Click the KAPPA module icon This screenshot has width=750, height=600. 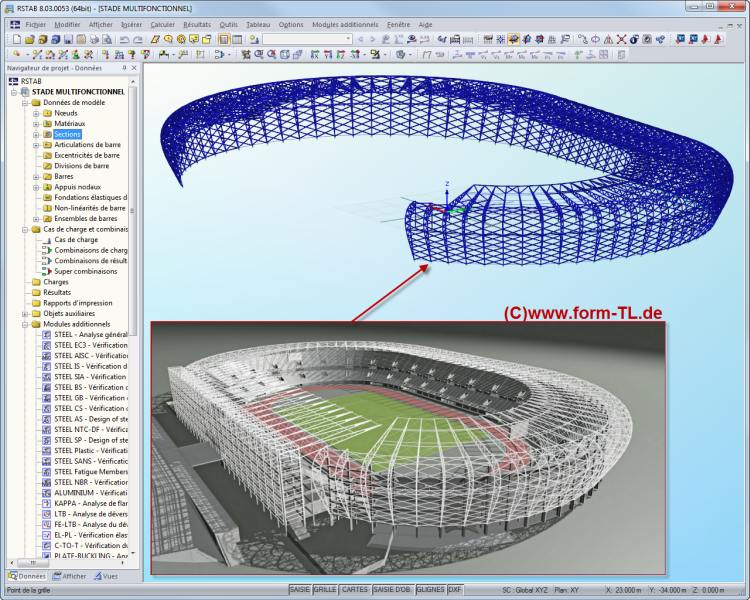click(46, 503)
